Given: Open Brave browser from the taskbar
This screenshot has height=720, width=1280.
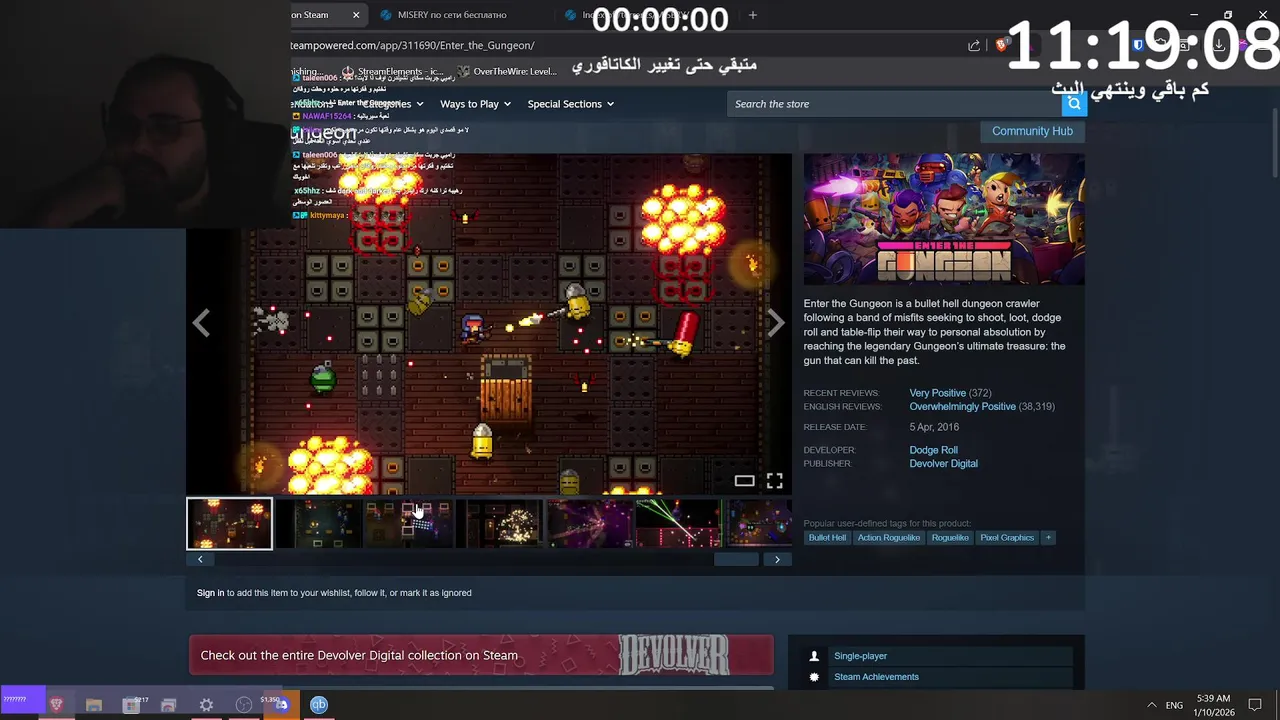Looking at the screenshot, I should [x=57, y=705].
